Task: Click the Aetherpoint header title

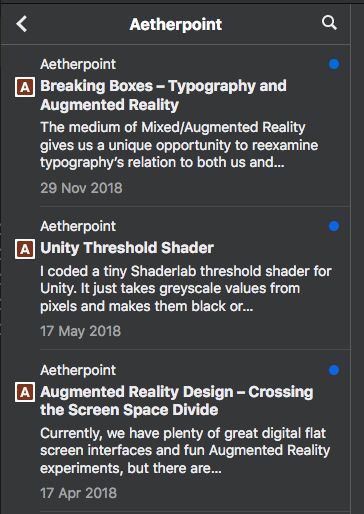Action: 176,24
